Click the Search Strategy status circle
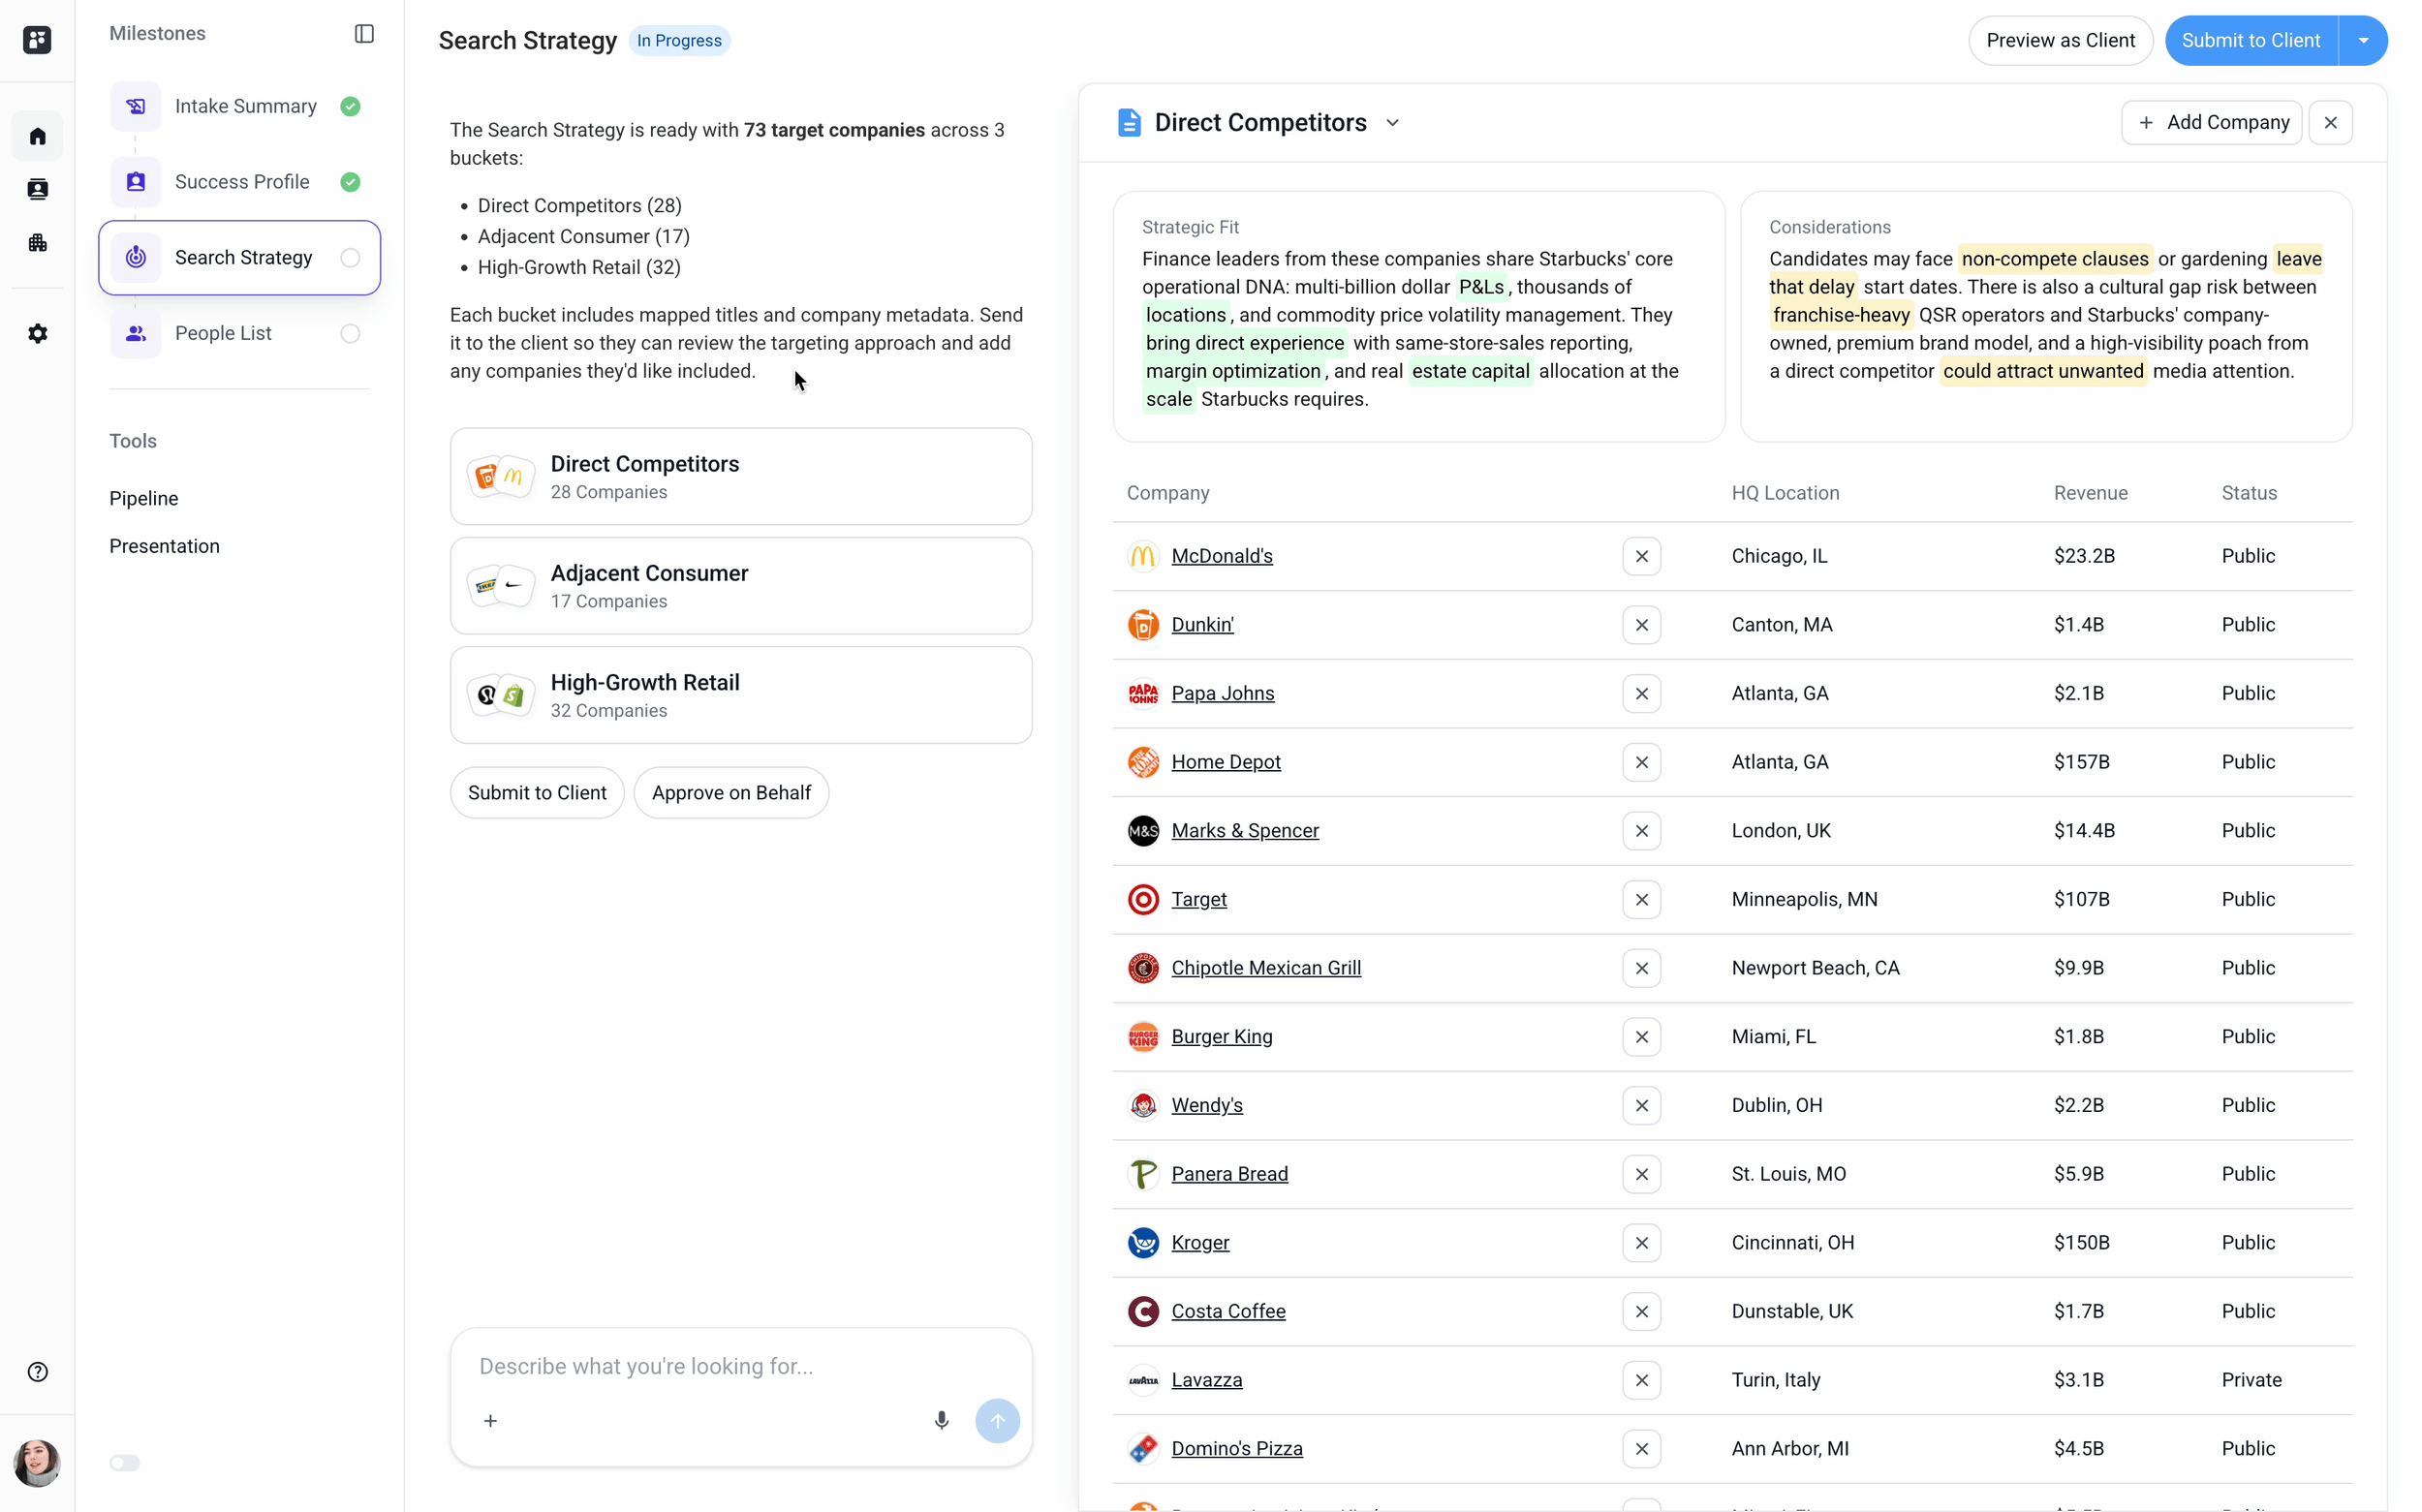 click(x=350, y=258)
